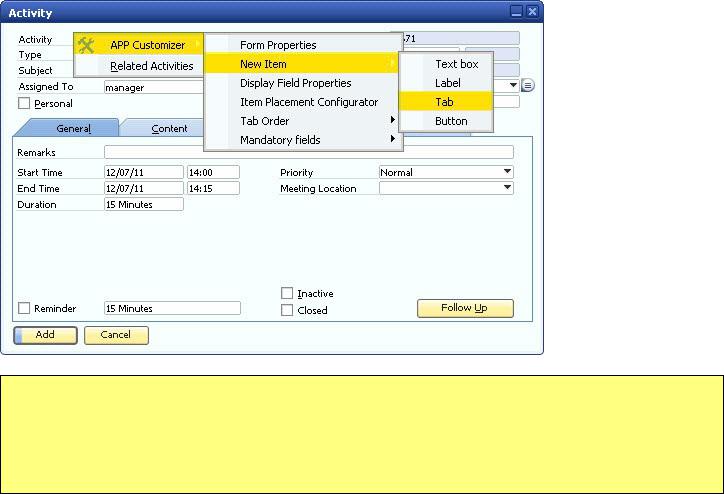Click the Follow Up button
The width and height of the screenshot is (724, 494).
[x=465, y=308]
